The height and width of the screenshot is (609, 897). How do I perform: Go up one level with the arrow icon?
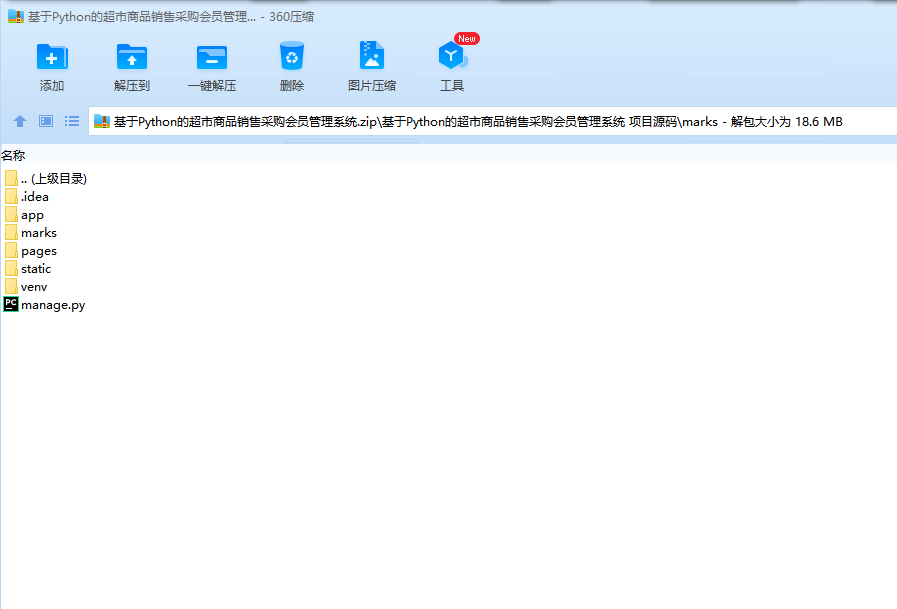[x=20, y=121]
